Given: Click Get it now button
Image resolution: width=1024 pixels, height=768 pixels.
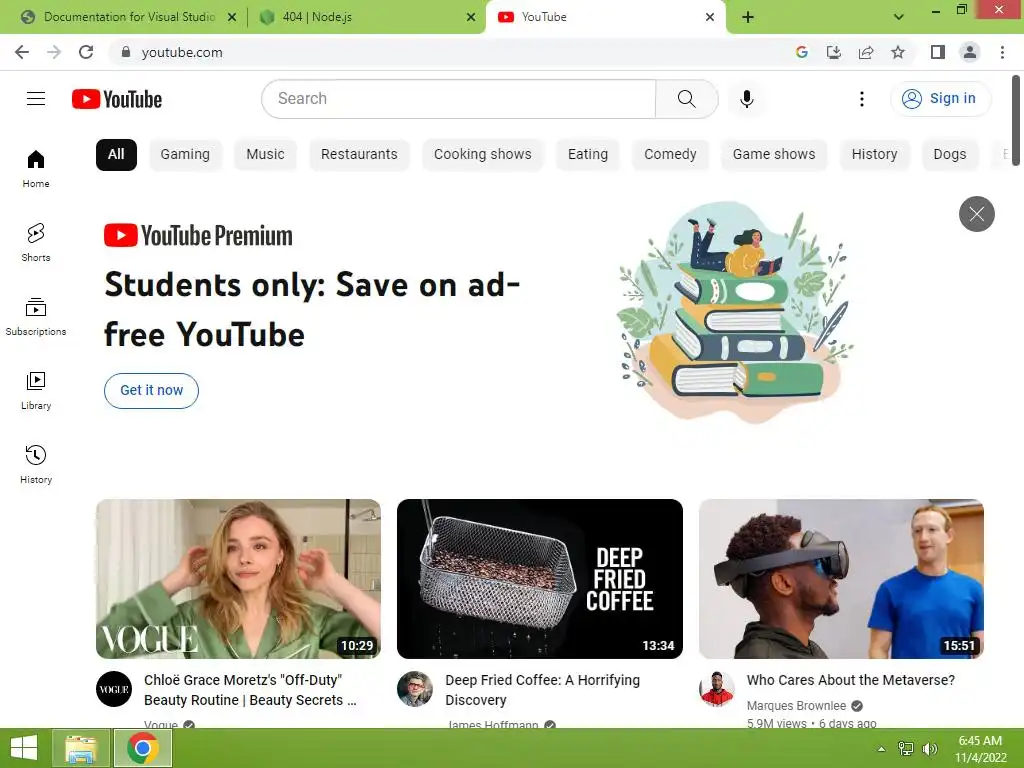Looking at the screenshot, I should pos(152,391).
